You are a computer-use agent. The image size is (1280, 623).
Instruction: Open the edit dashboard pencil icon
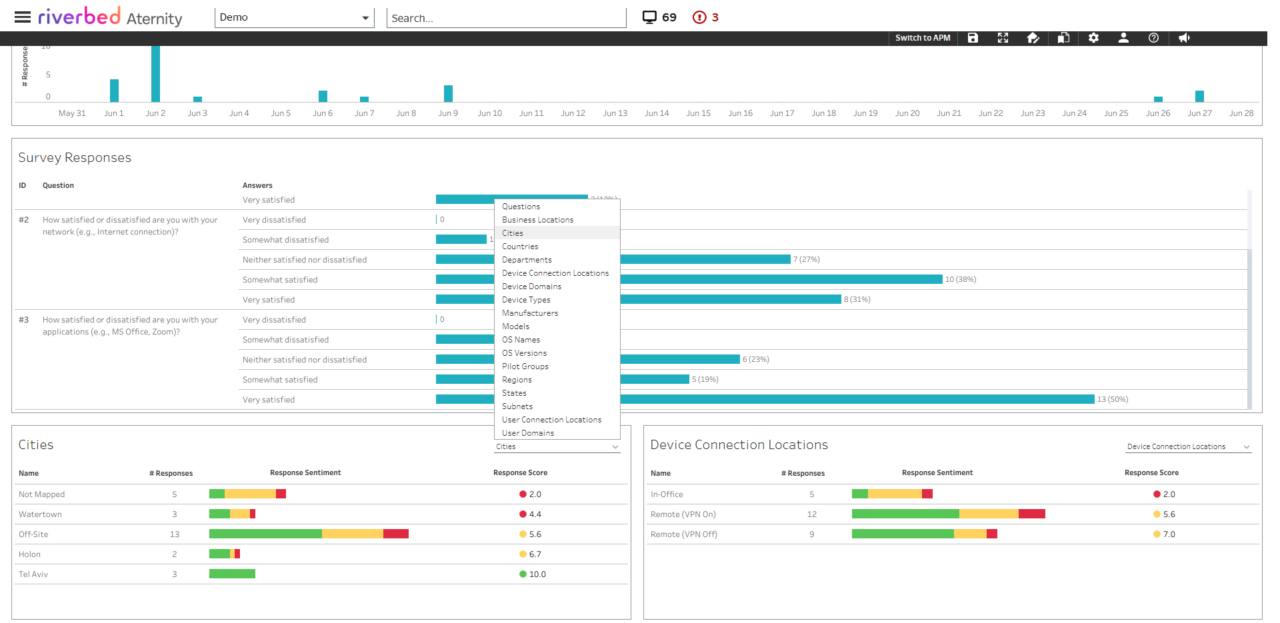pyautogui.click(x=1032, y=38)
